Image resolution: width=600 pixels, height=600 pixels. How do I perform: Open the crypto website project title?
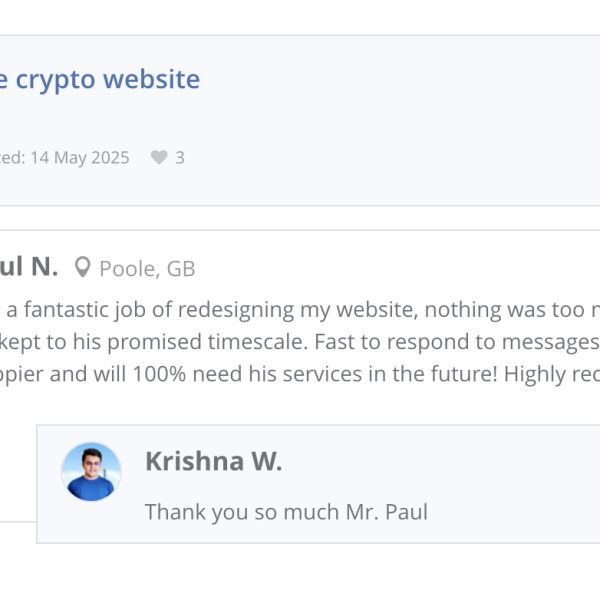click(100, 78)
